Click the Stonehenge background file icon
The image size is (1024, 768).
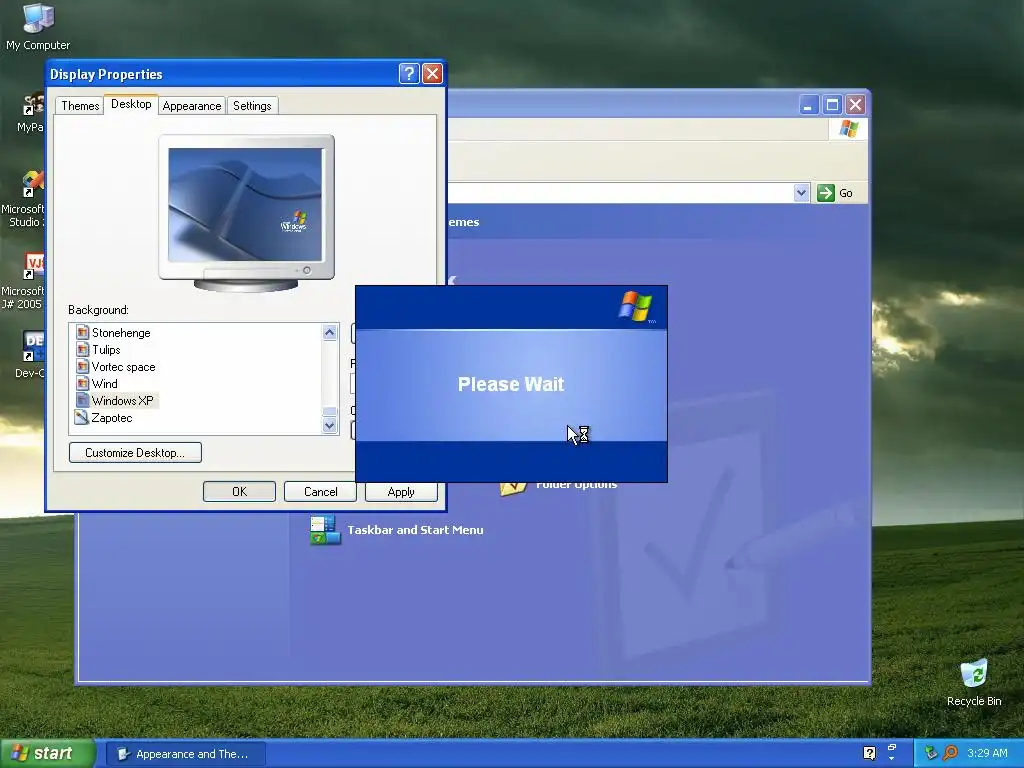82,332
